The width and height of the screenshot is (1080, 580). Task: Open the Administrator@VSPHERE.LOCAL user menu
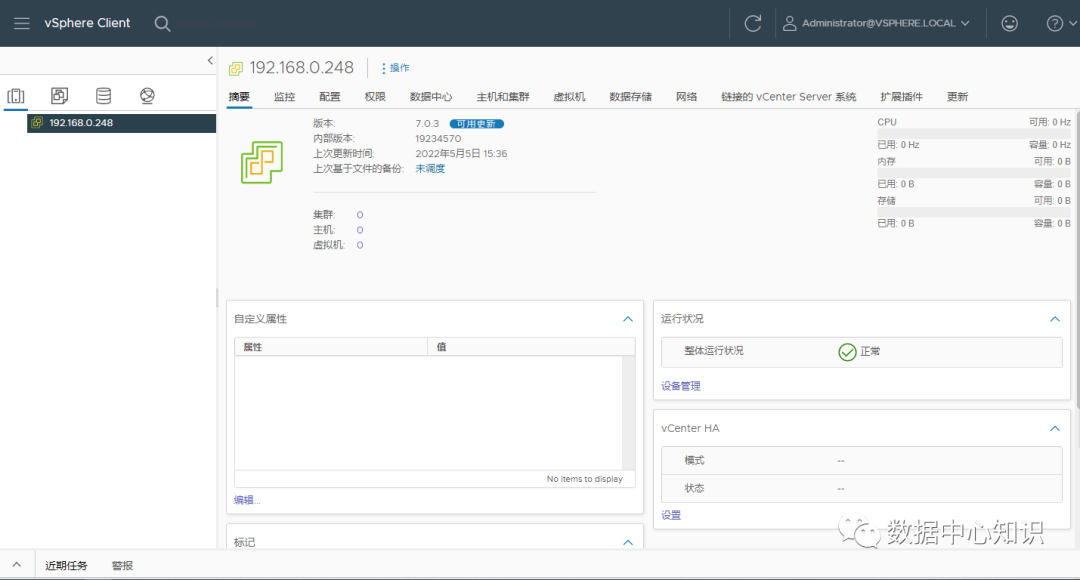pyautogui.click(x=877, y=23)
